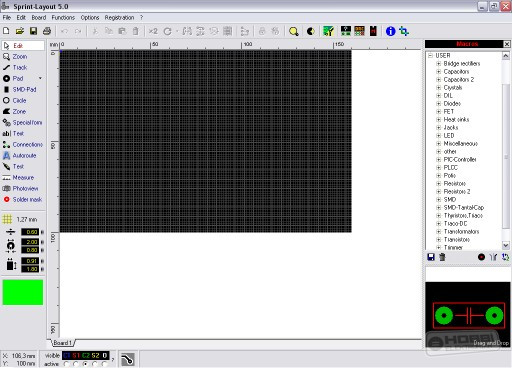The height and width of the screenshot is (368, 512).
Task: Select the Autoroute tool
Action: (x=23, y=156)
